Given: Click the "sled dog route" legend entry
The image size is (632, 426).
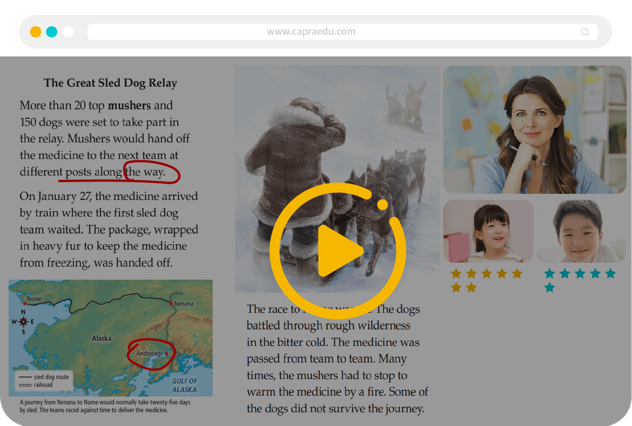Looking at the screenshot, I should pyautogui.click(x=44, y=377).
